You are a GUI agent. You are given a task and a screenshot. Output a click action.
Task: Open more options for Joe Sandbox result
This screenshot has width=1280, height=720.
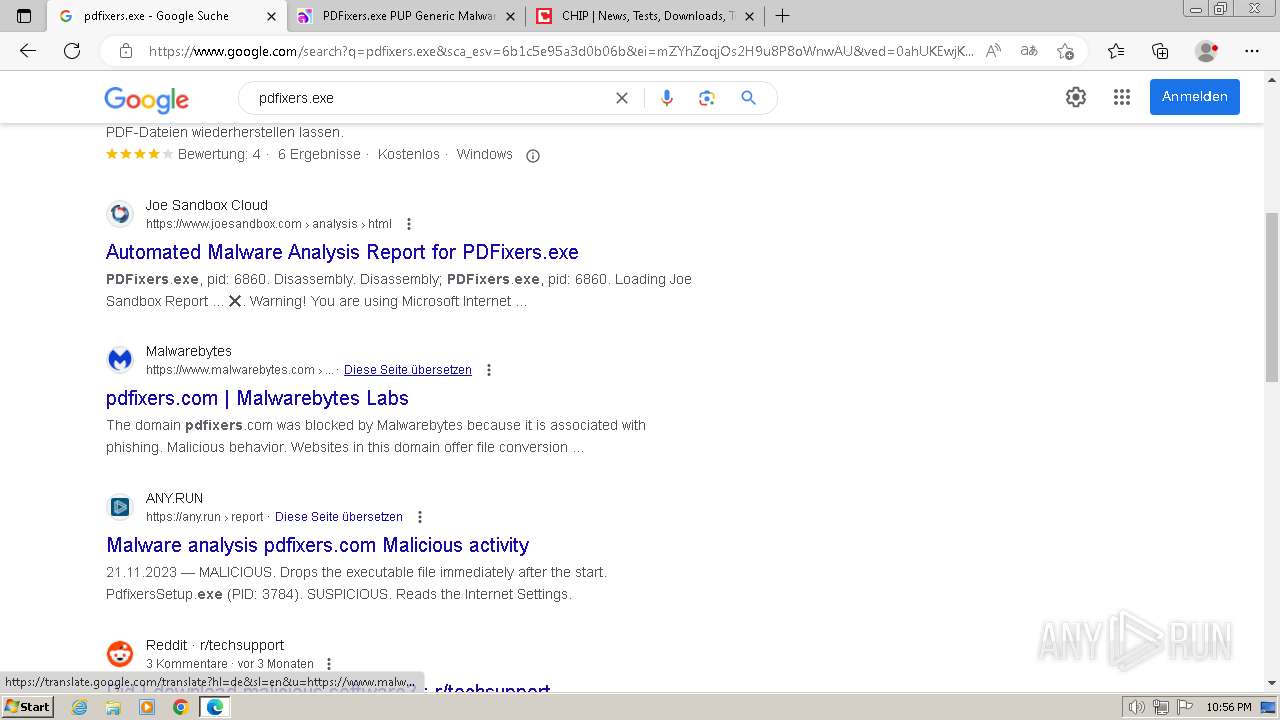(x=408, y=224)
